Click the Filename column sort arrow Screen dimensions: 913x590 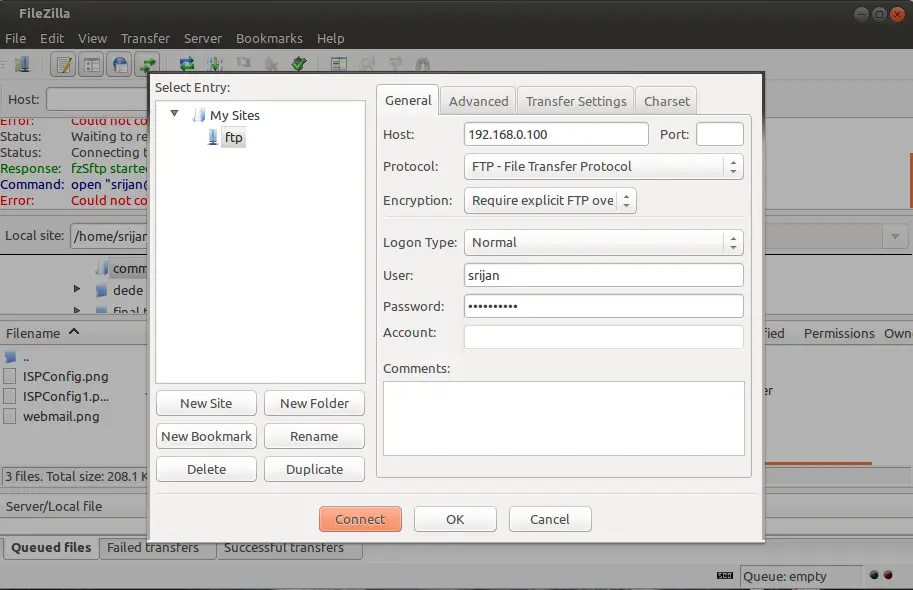74,332
